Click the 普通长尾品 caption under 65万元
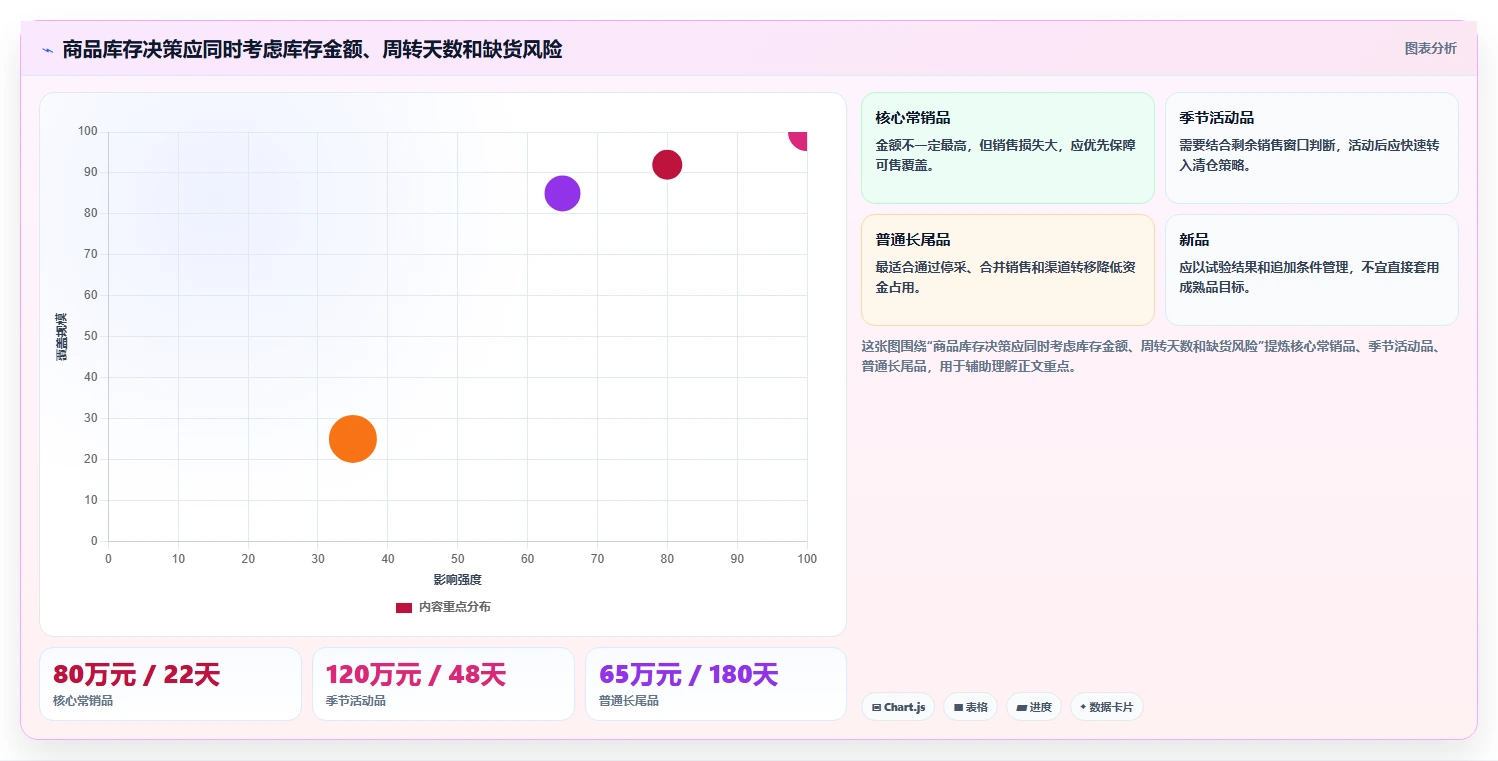 click(629, 701)
